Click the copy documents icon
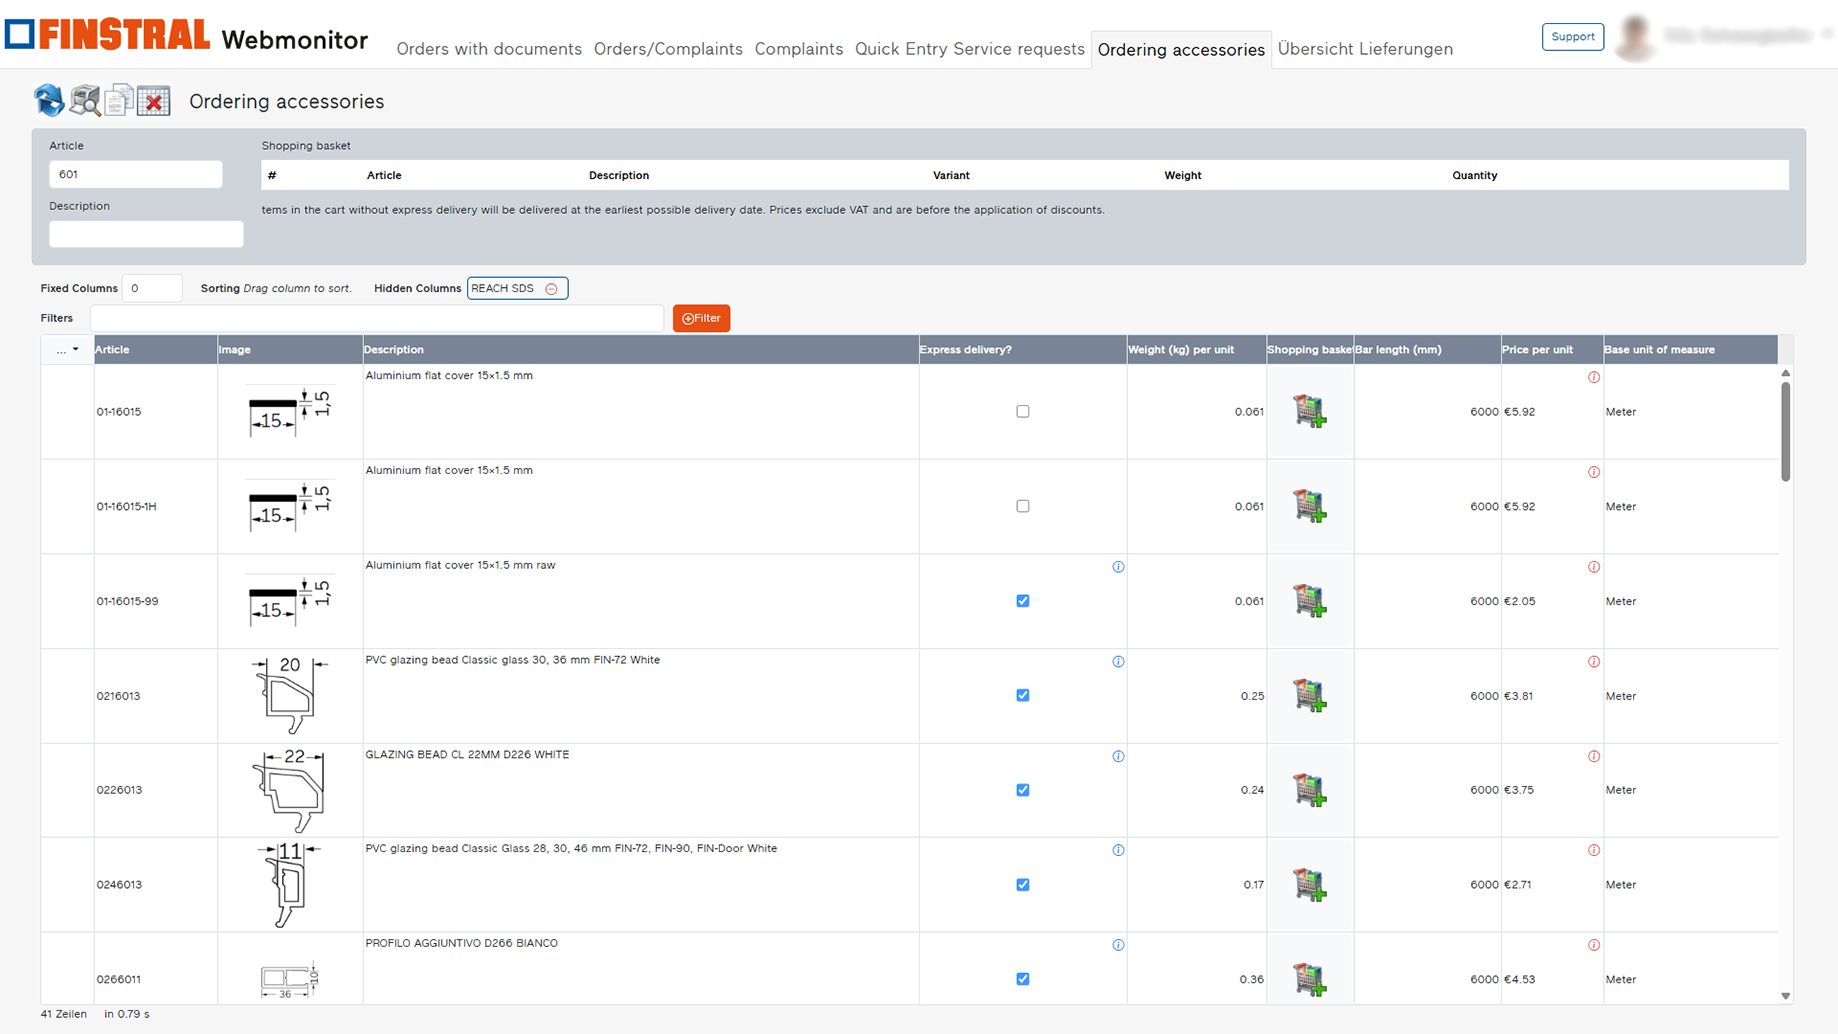Viewport: 1838px width, 1034px height. (x=119, y=100)
